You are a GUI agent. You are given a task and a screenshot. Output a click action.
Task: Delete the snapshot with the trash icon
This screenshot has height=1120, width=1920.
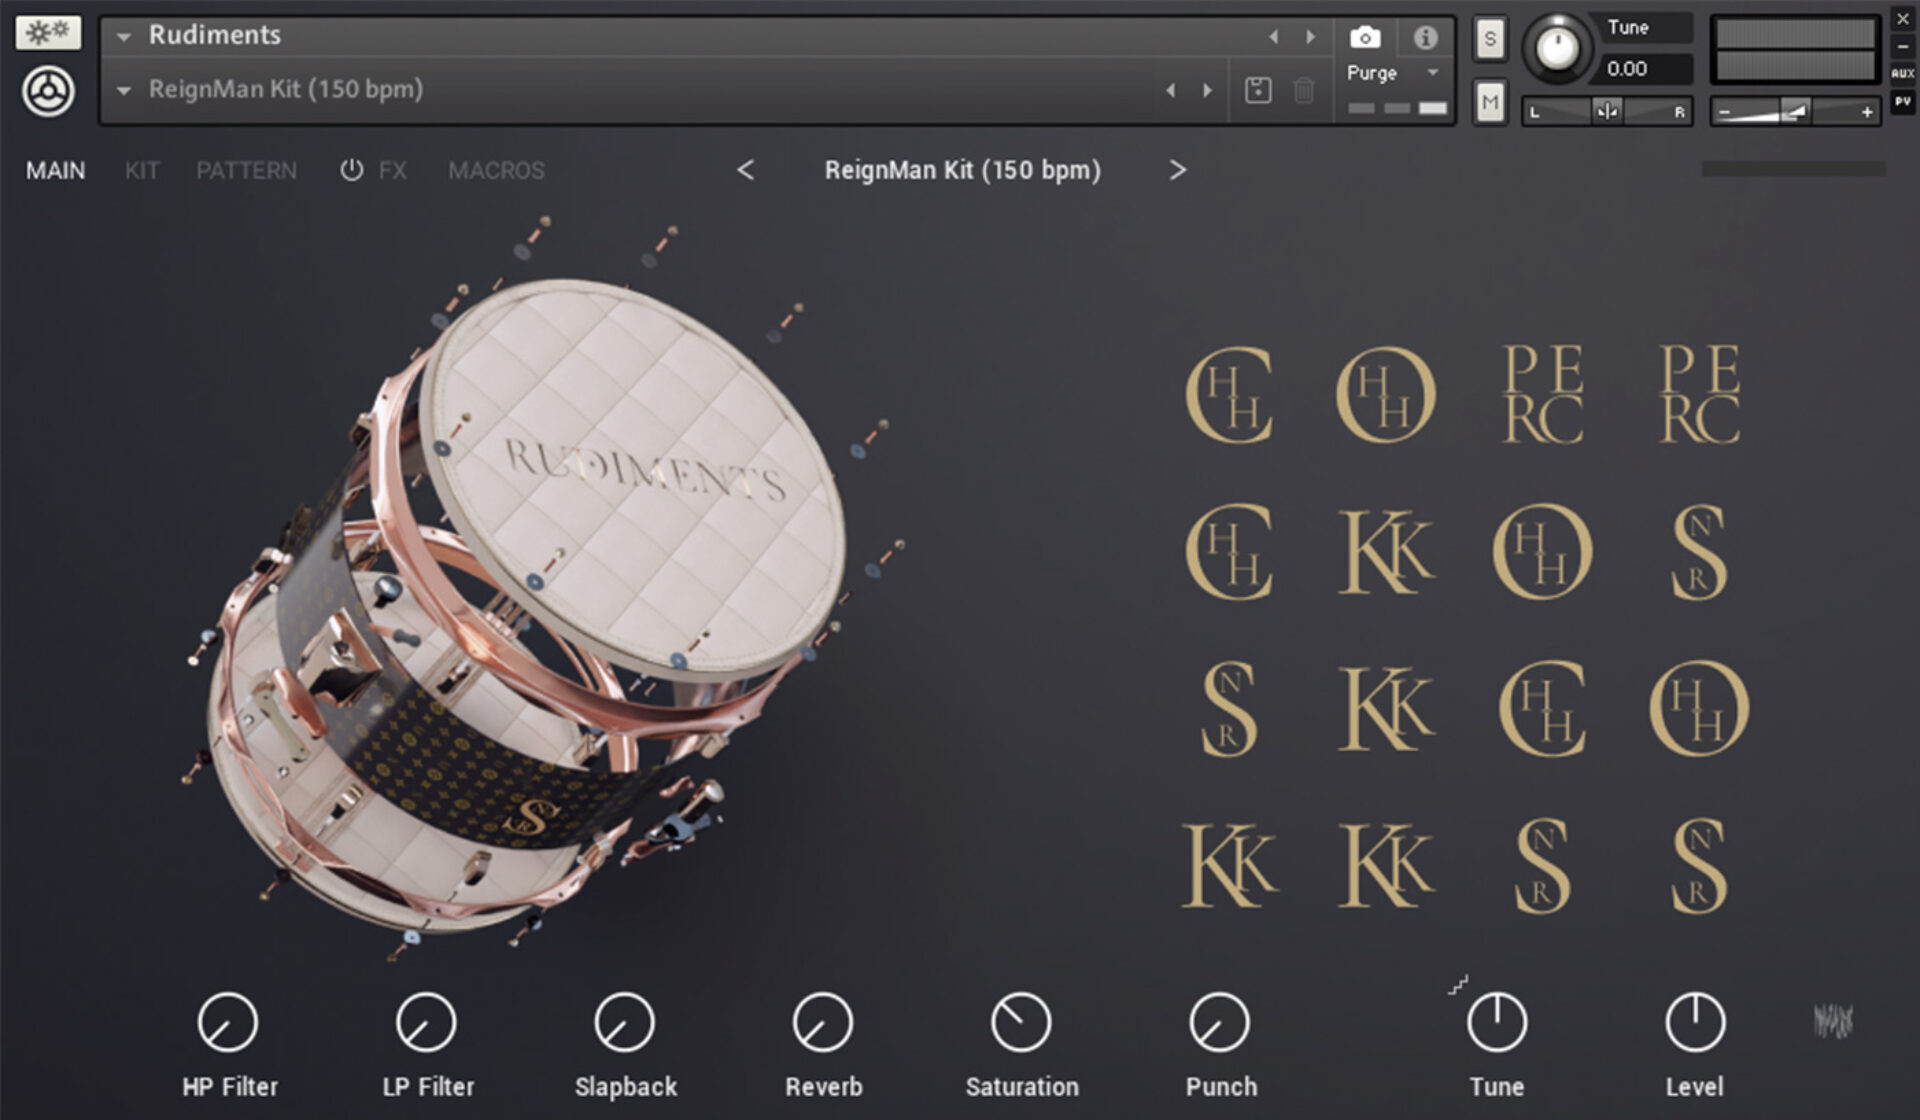pyautogui.click(x=1303, y=89)
